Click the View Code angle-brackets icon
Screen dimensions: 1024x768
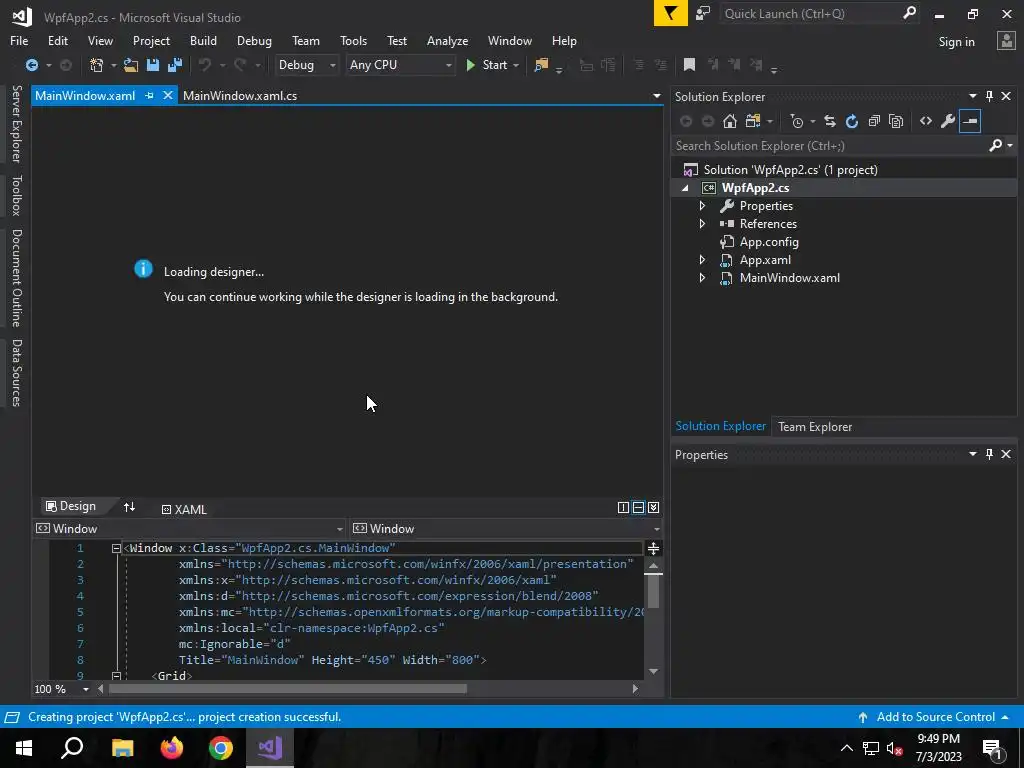(x=925, y=121)
